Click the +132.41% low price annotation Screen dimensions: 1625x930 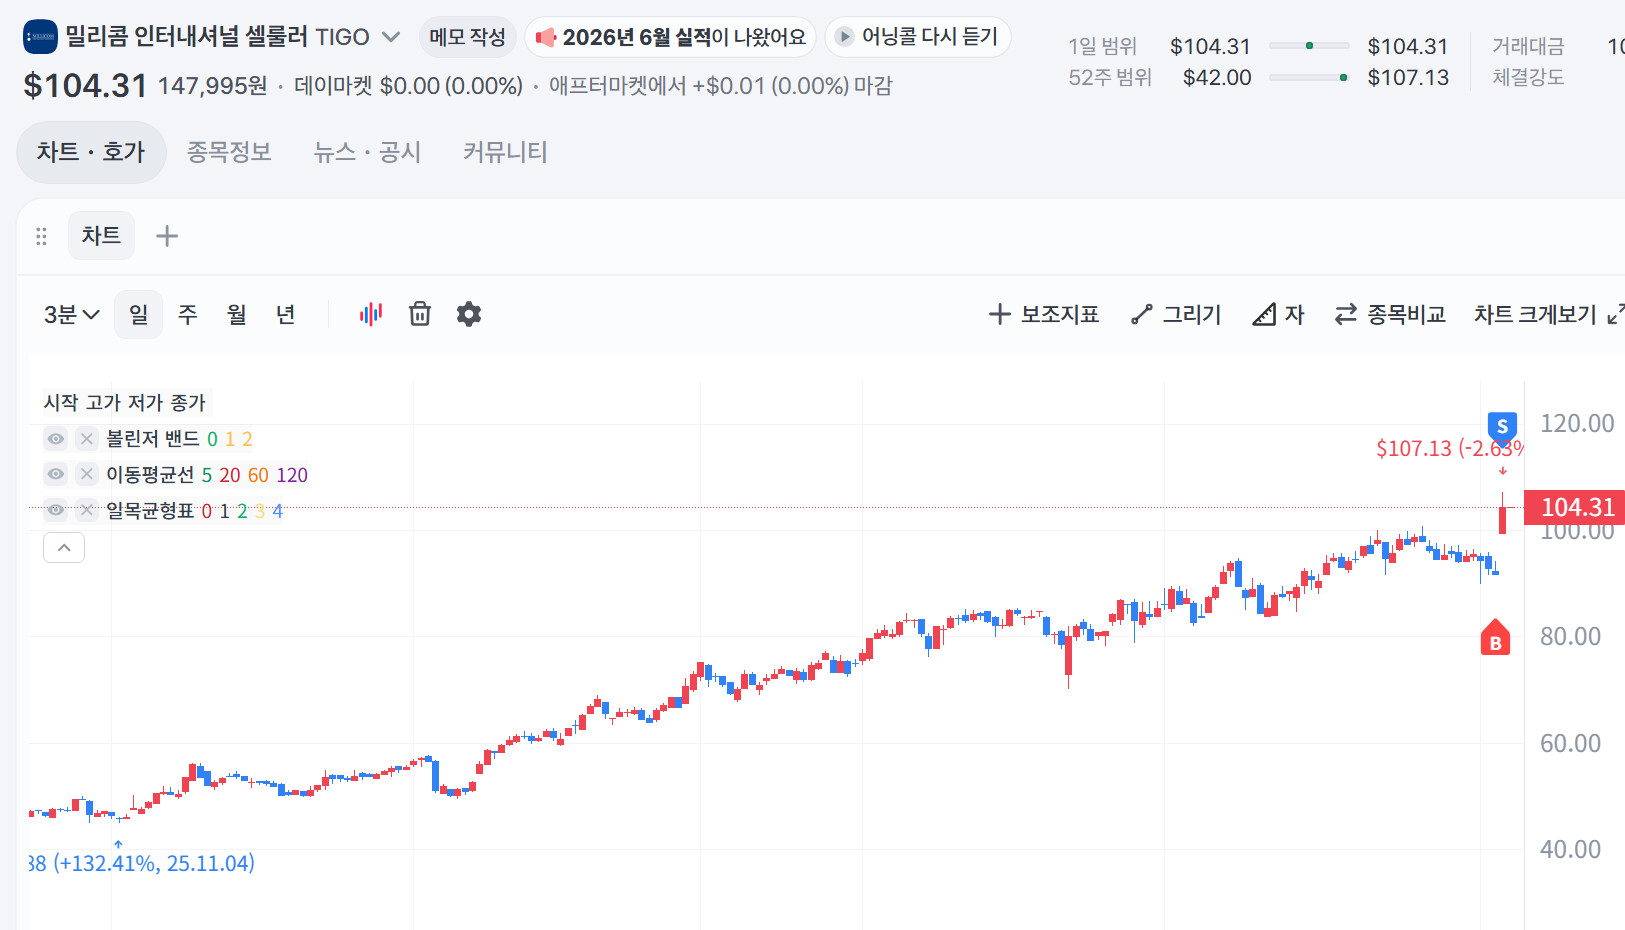[x=142, y=863]
